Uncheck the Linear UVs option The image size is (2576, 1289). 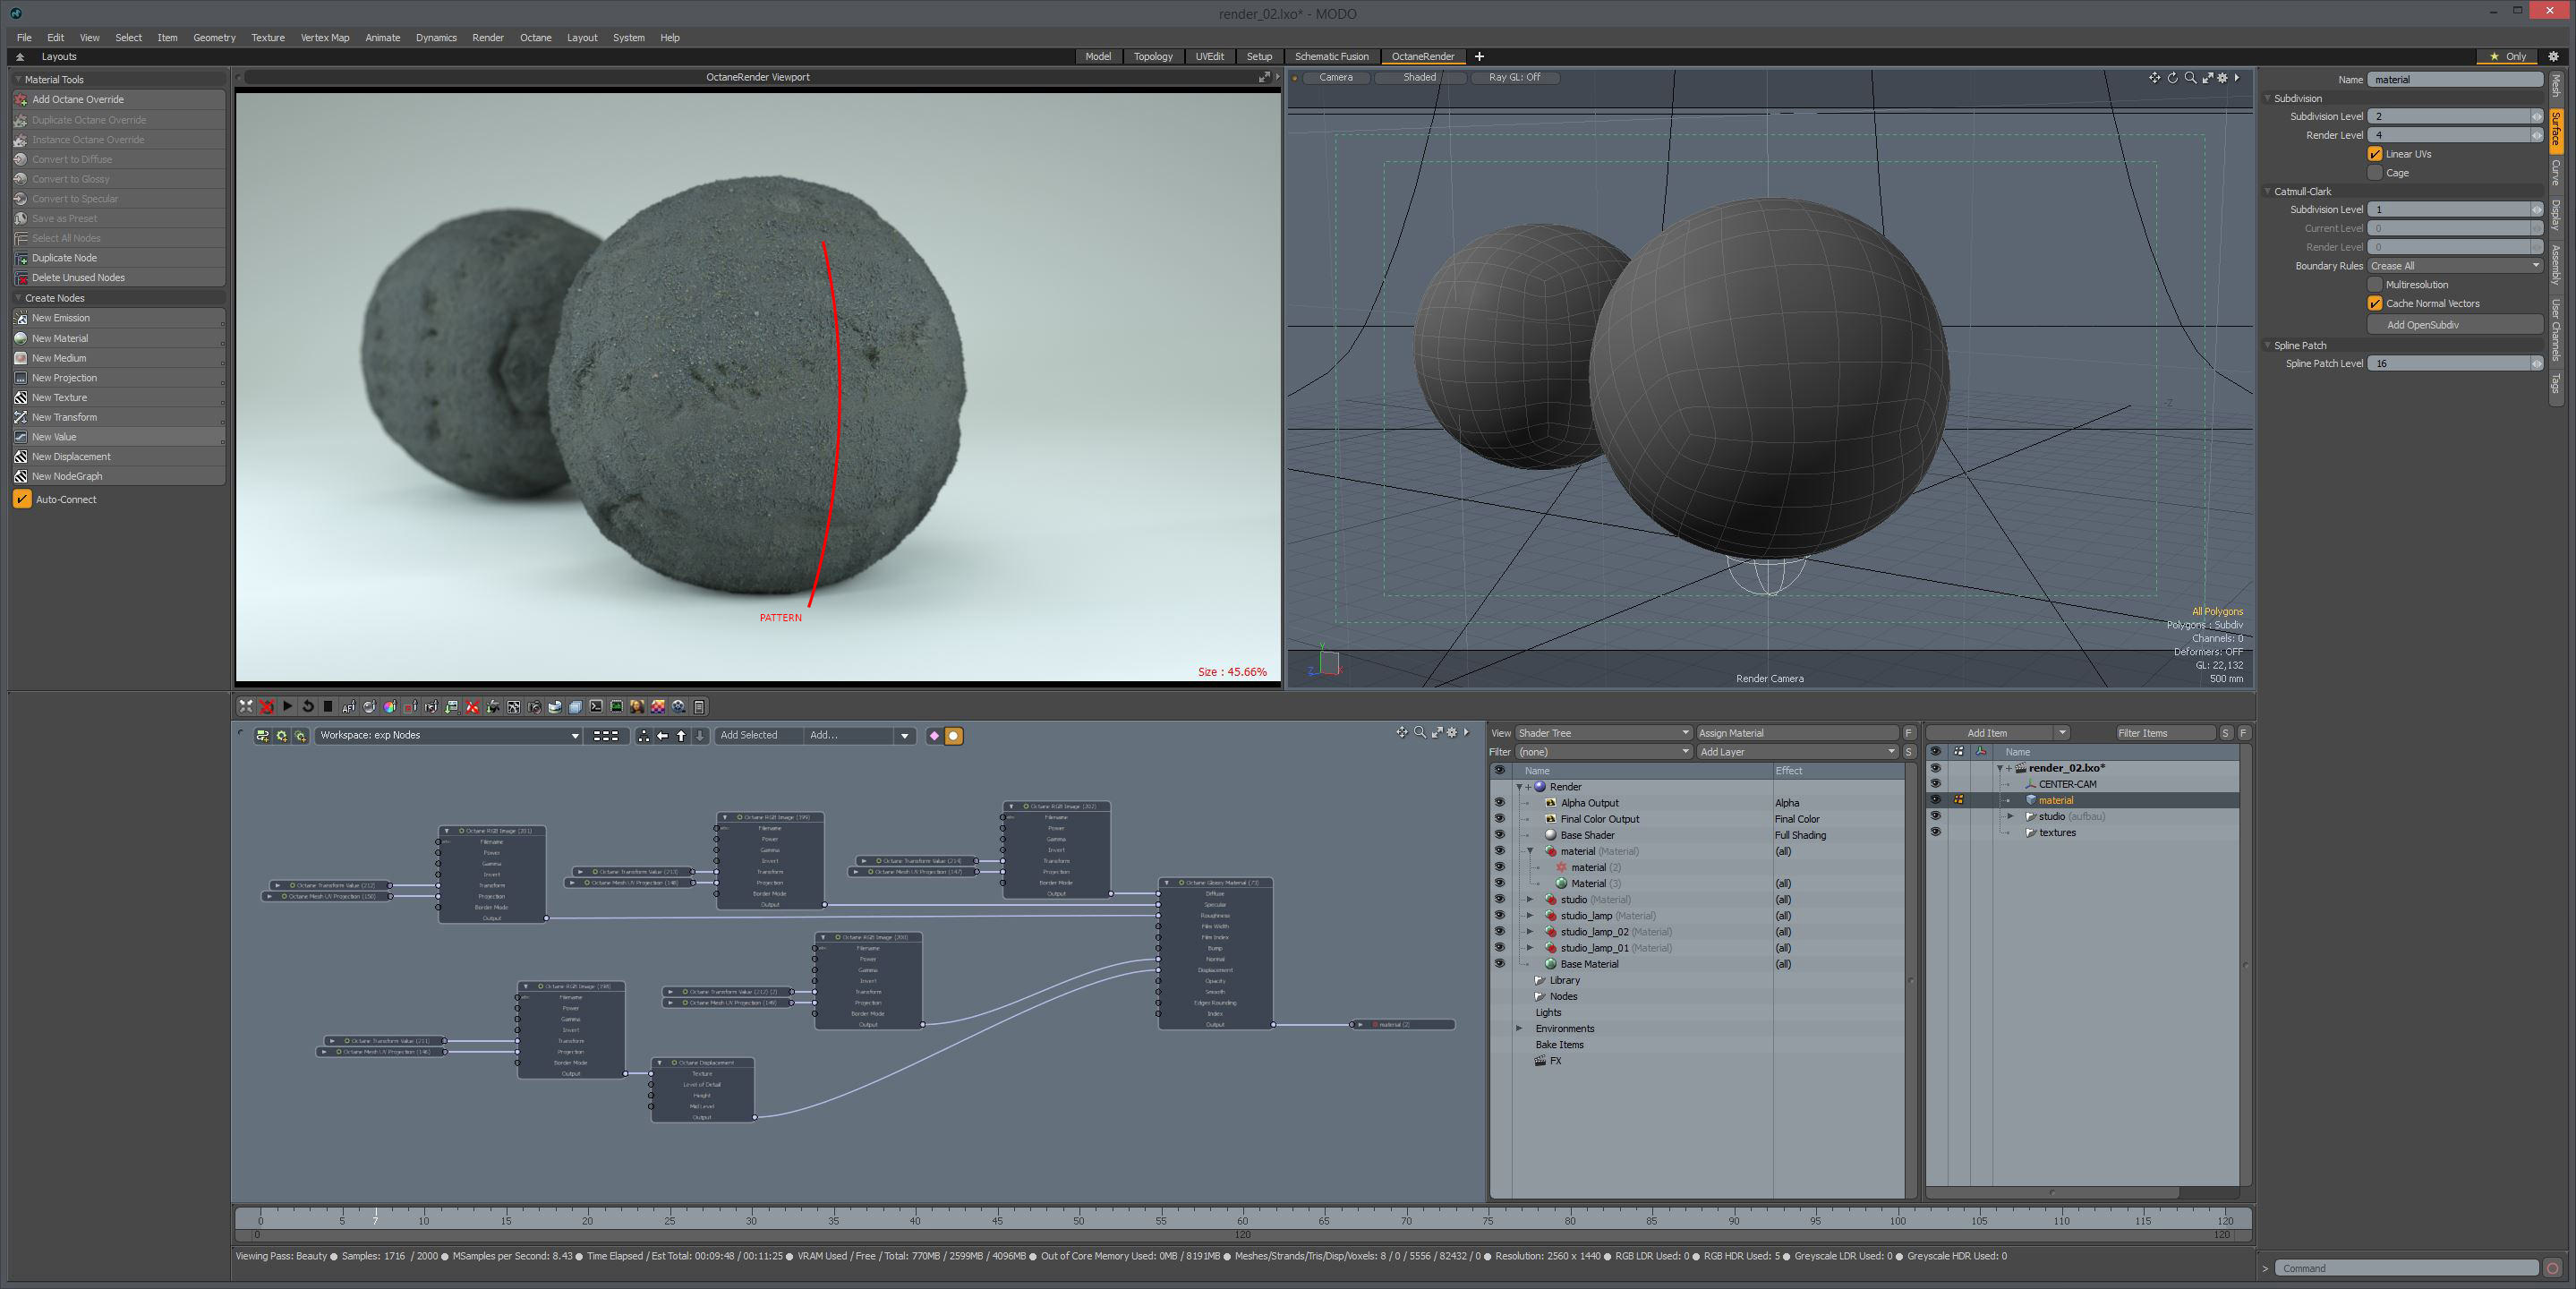pyautogui.click(x=2375, y=154)
